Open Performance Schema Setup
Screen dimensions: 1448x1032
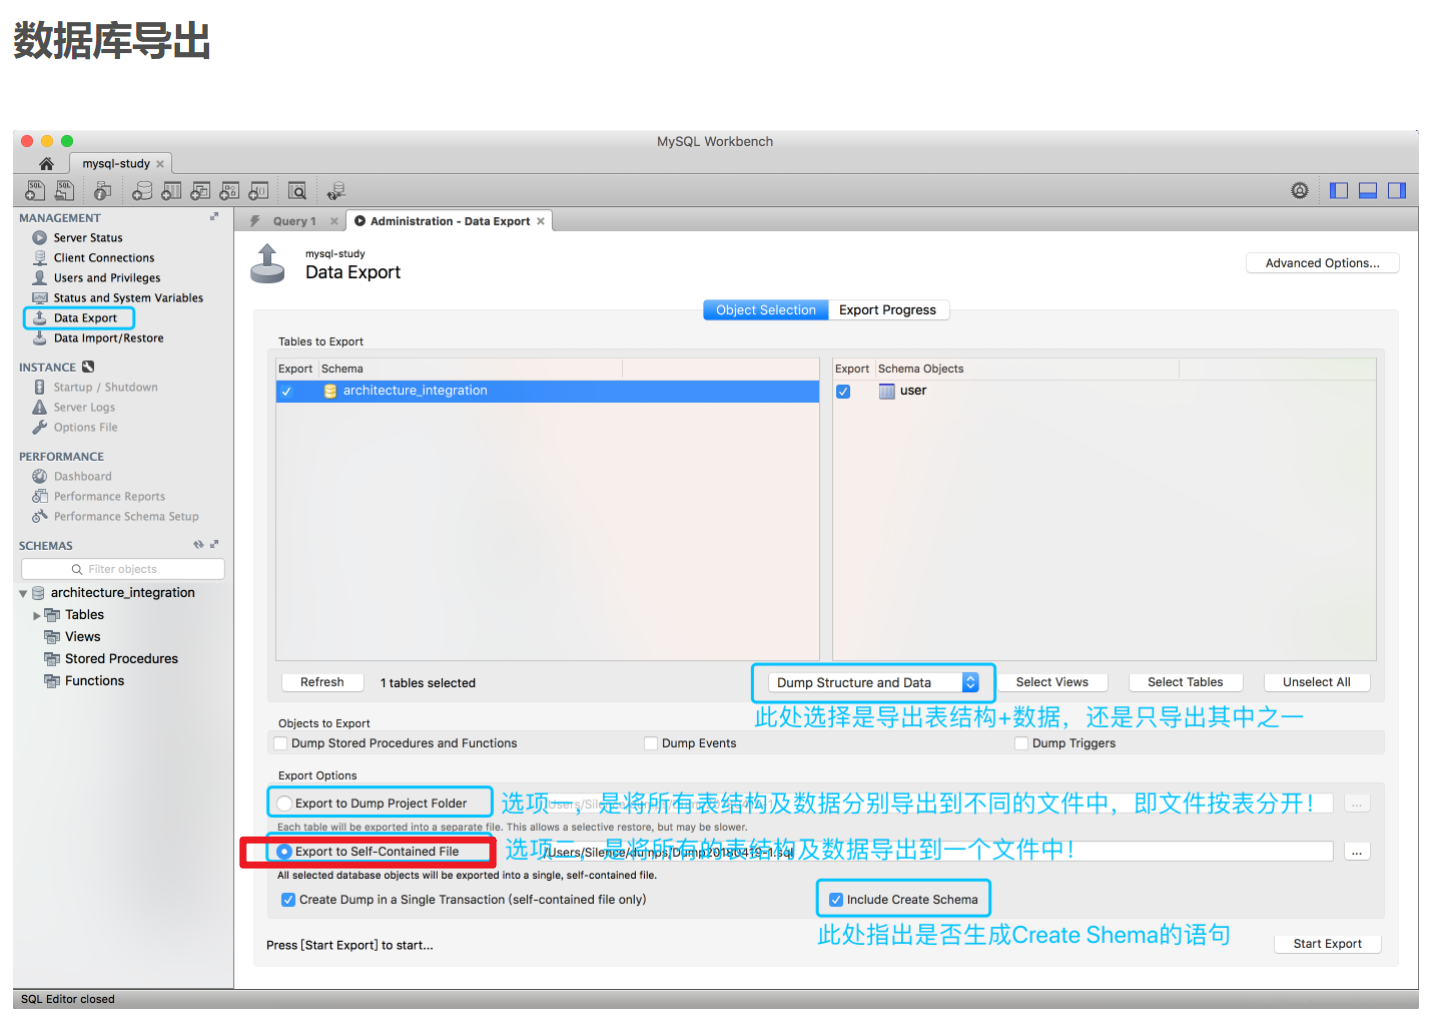126,517
